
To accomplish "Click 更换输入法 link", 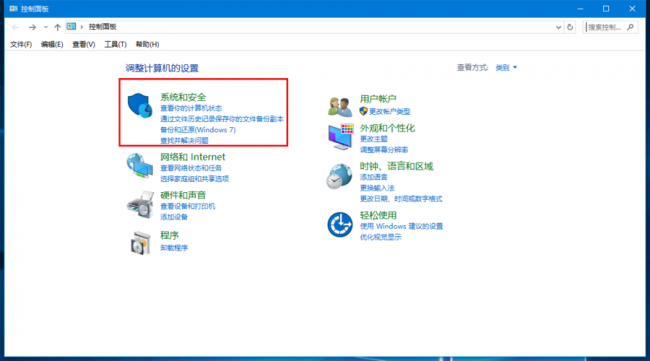I will point(377,188).
